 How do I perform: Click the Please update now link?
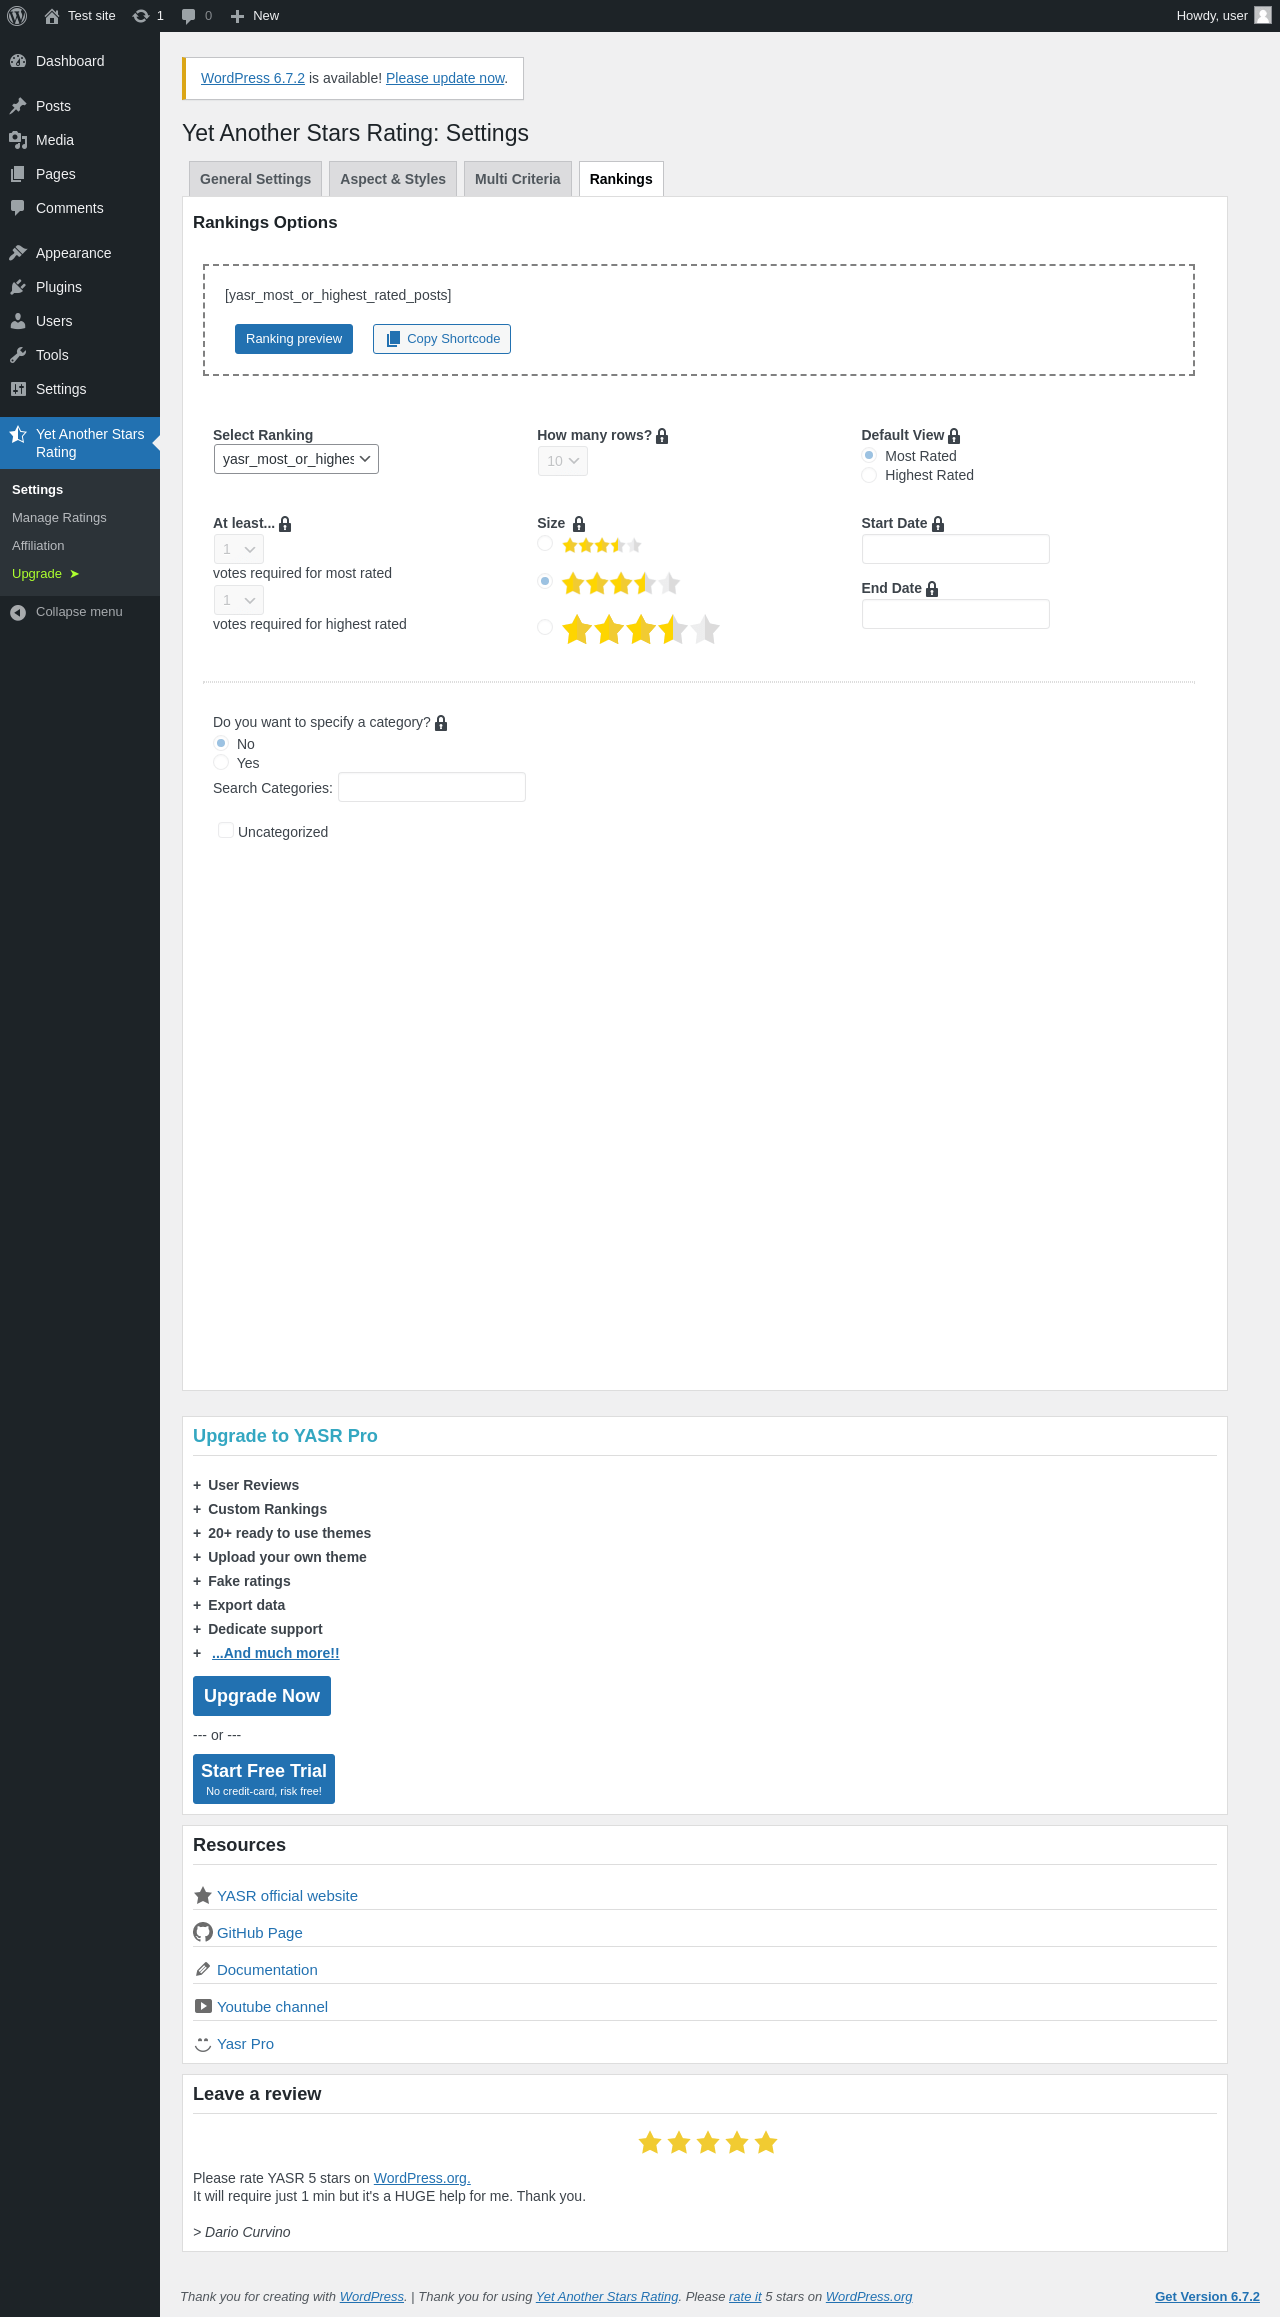(x=445, y=78)
